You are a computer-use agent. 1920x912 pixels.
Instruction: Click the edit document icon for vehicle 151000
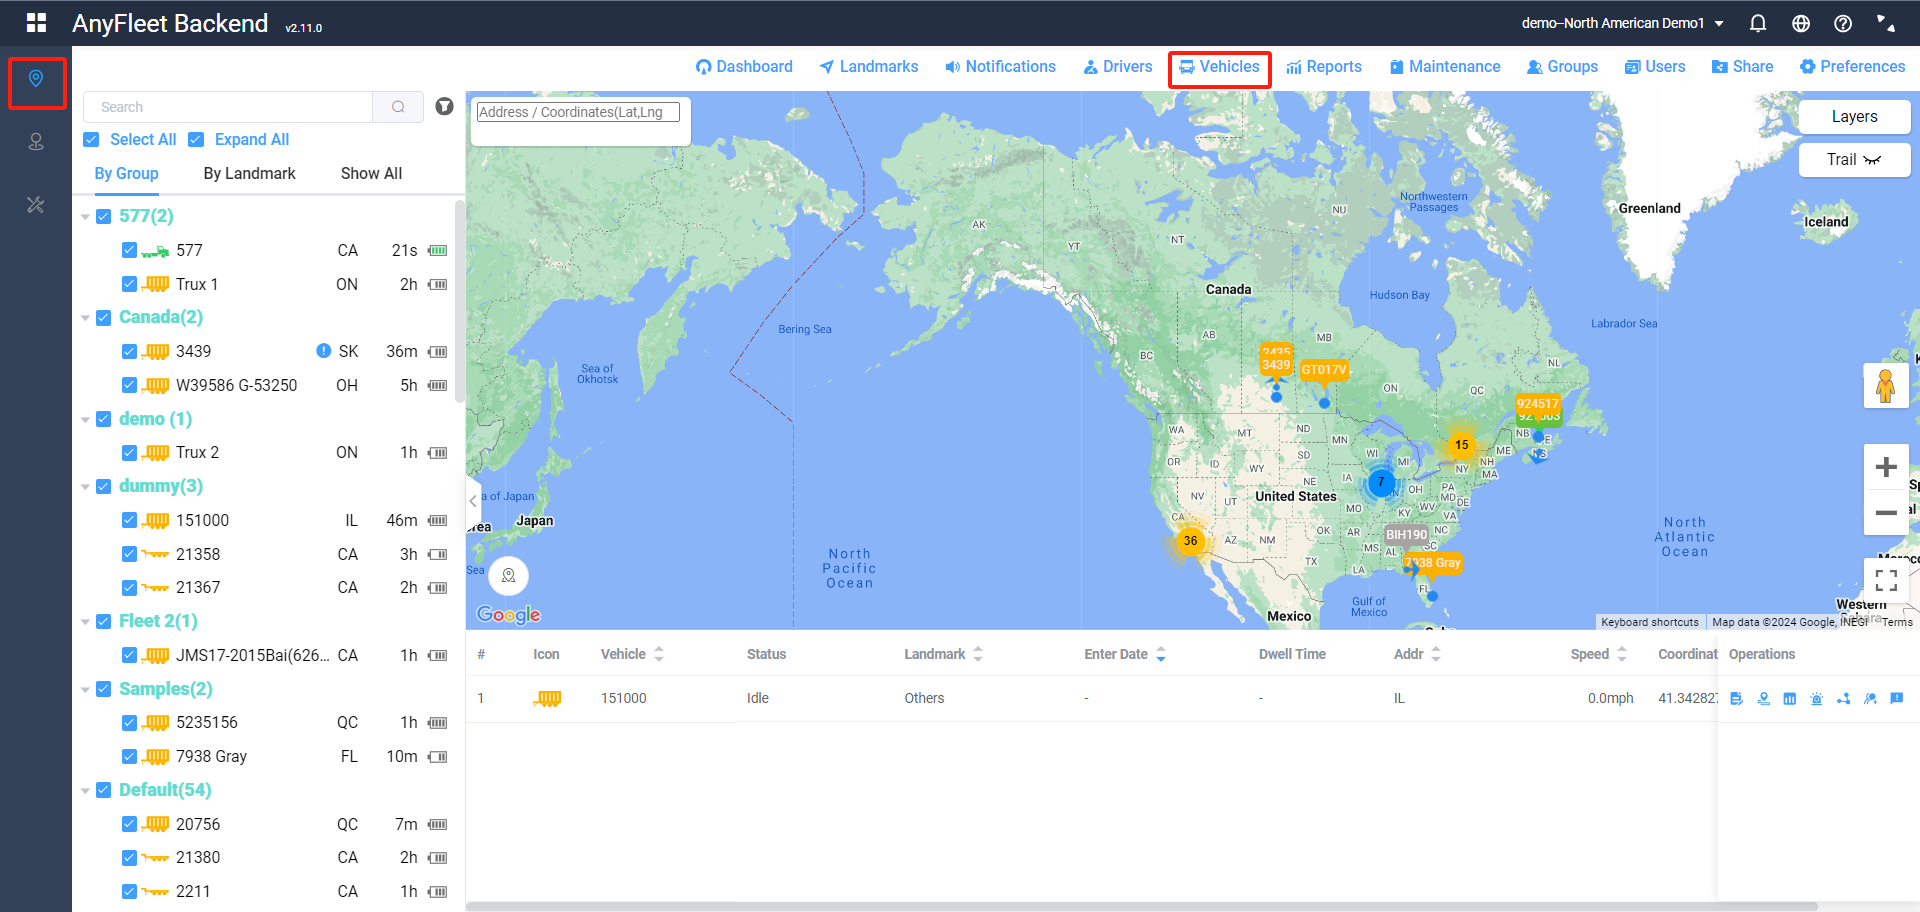[1736, 699]
